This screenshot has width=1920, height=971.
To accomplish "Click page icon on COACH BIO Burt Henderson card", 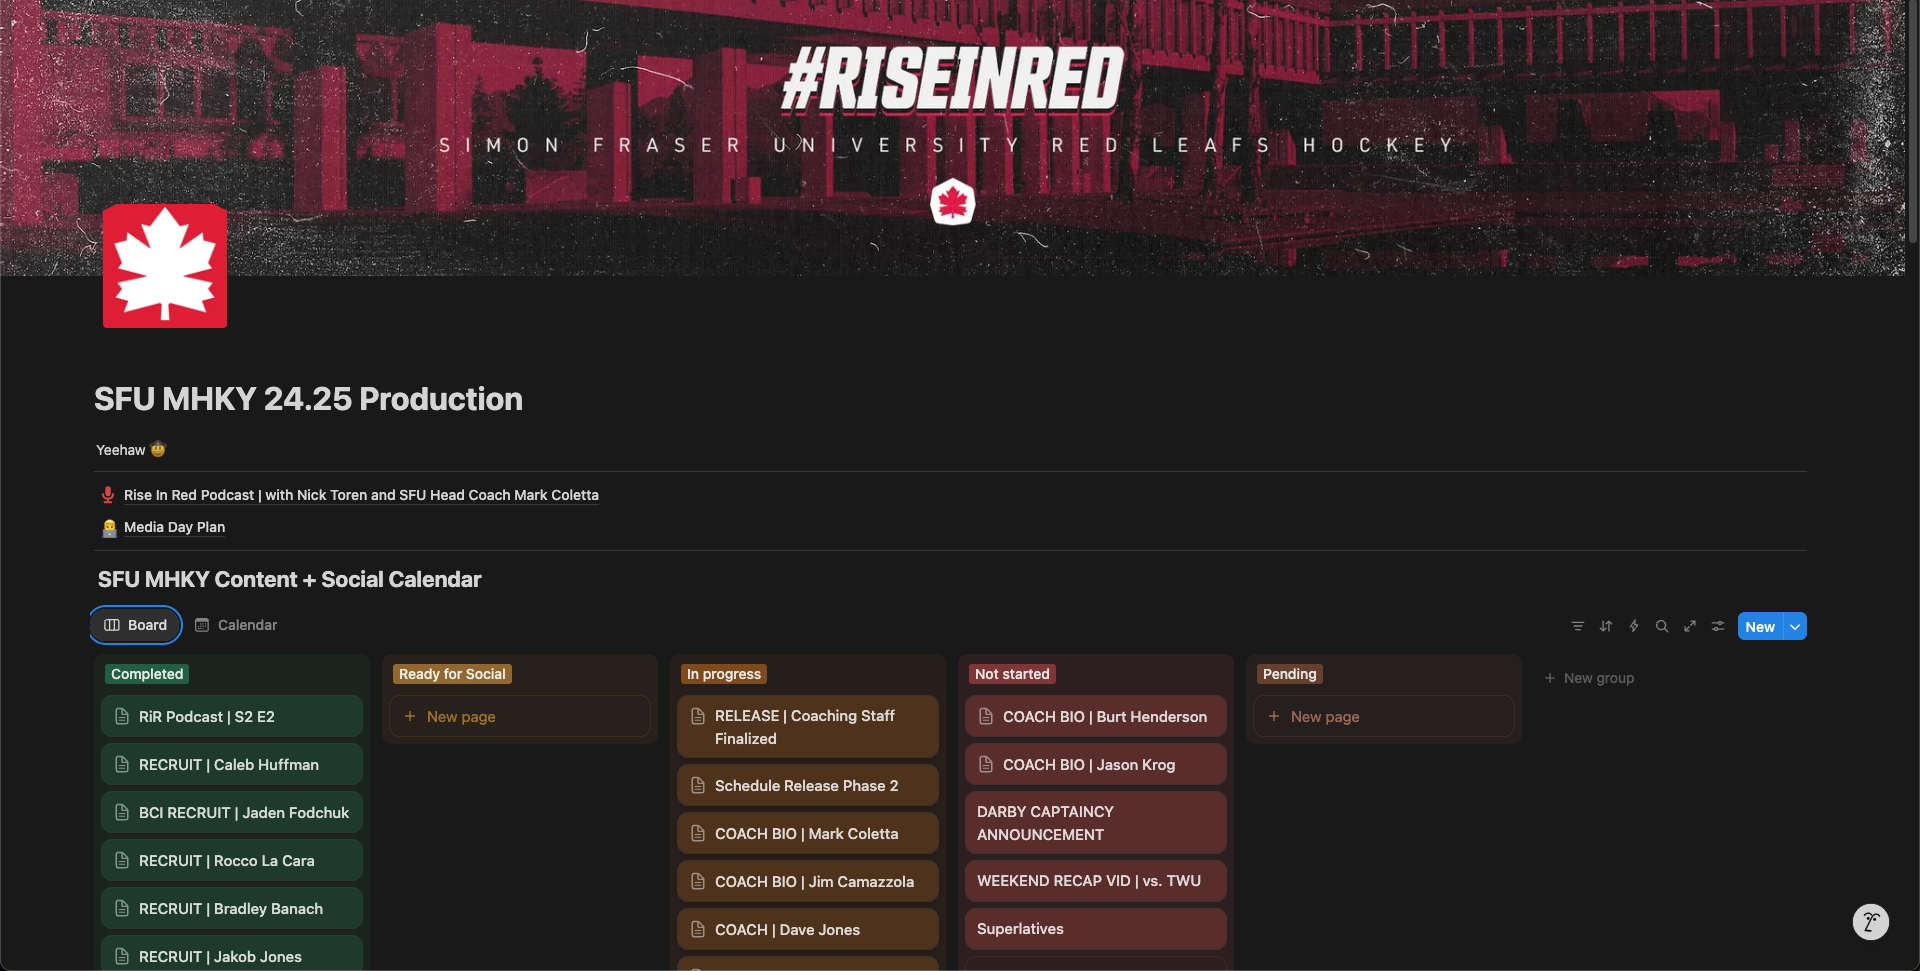I will pos(986,716).
